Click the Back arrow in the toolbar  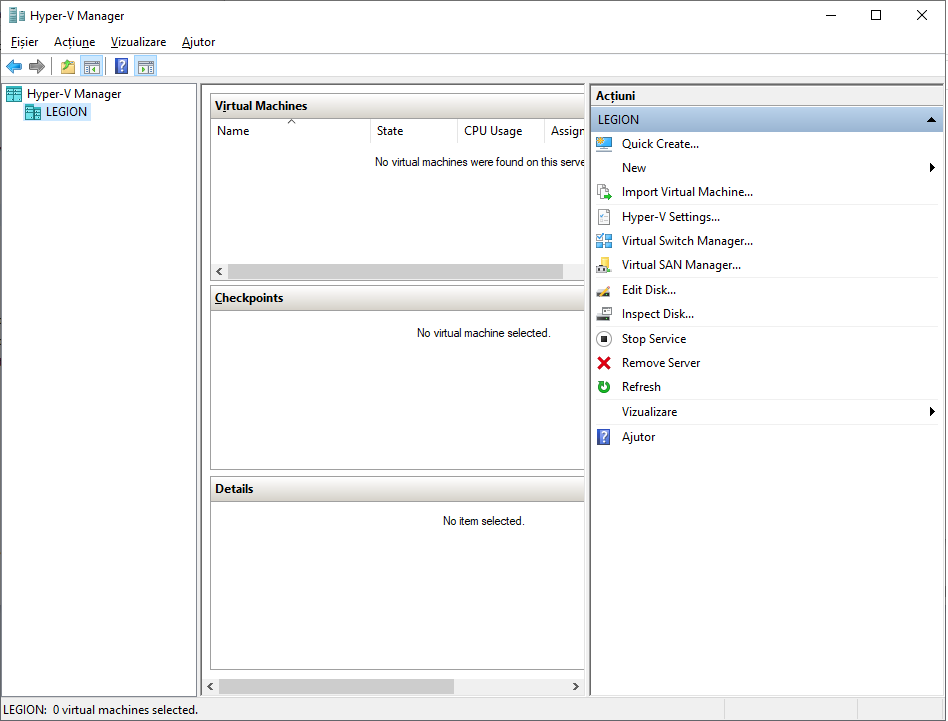(x=14, y=67)
